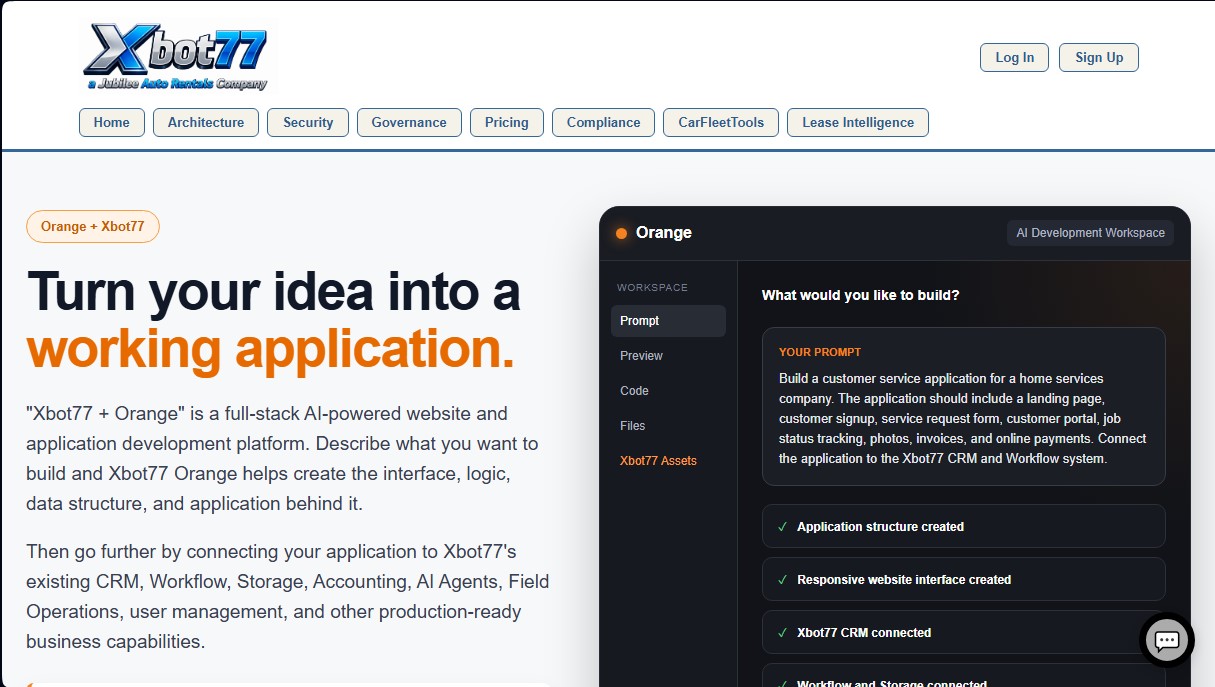The height and width of the screenshot is (687, 1215).
Task: Open the Governance nav tab
Action: point(409,122)
